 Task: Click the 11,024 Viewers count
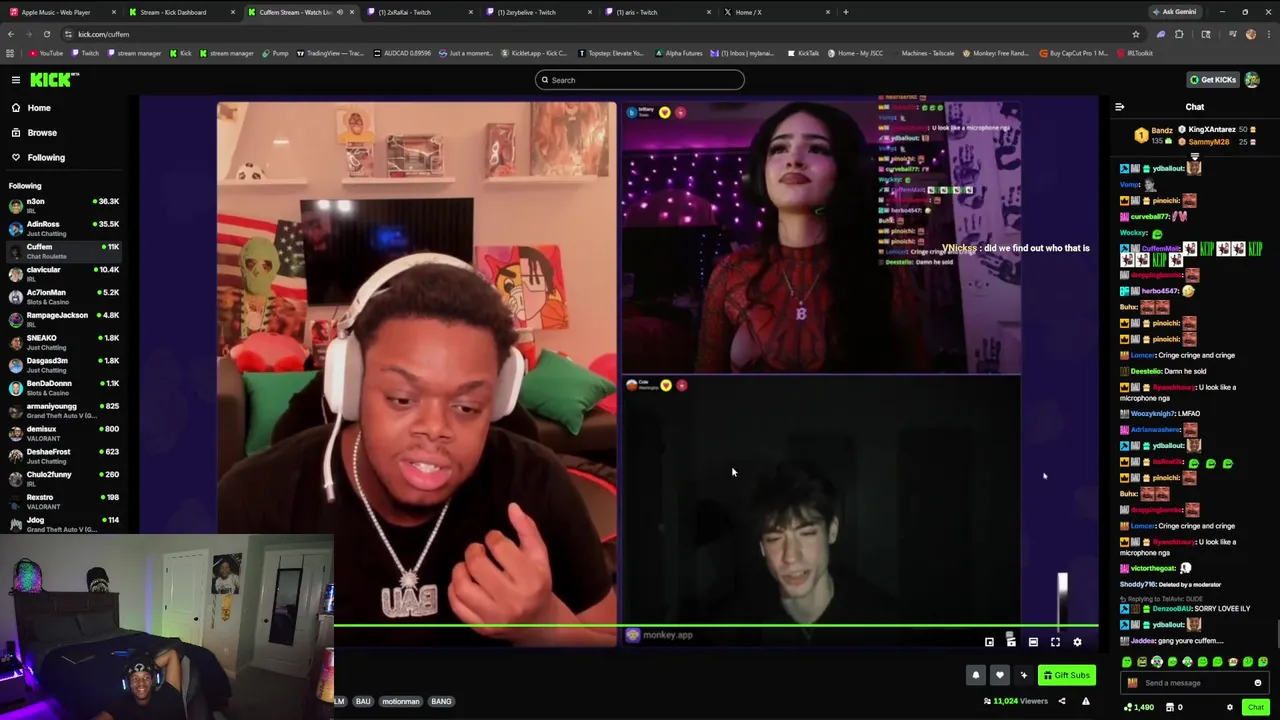tap(1015, 702)
